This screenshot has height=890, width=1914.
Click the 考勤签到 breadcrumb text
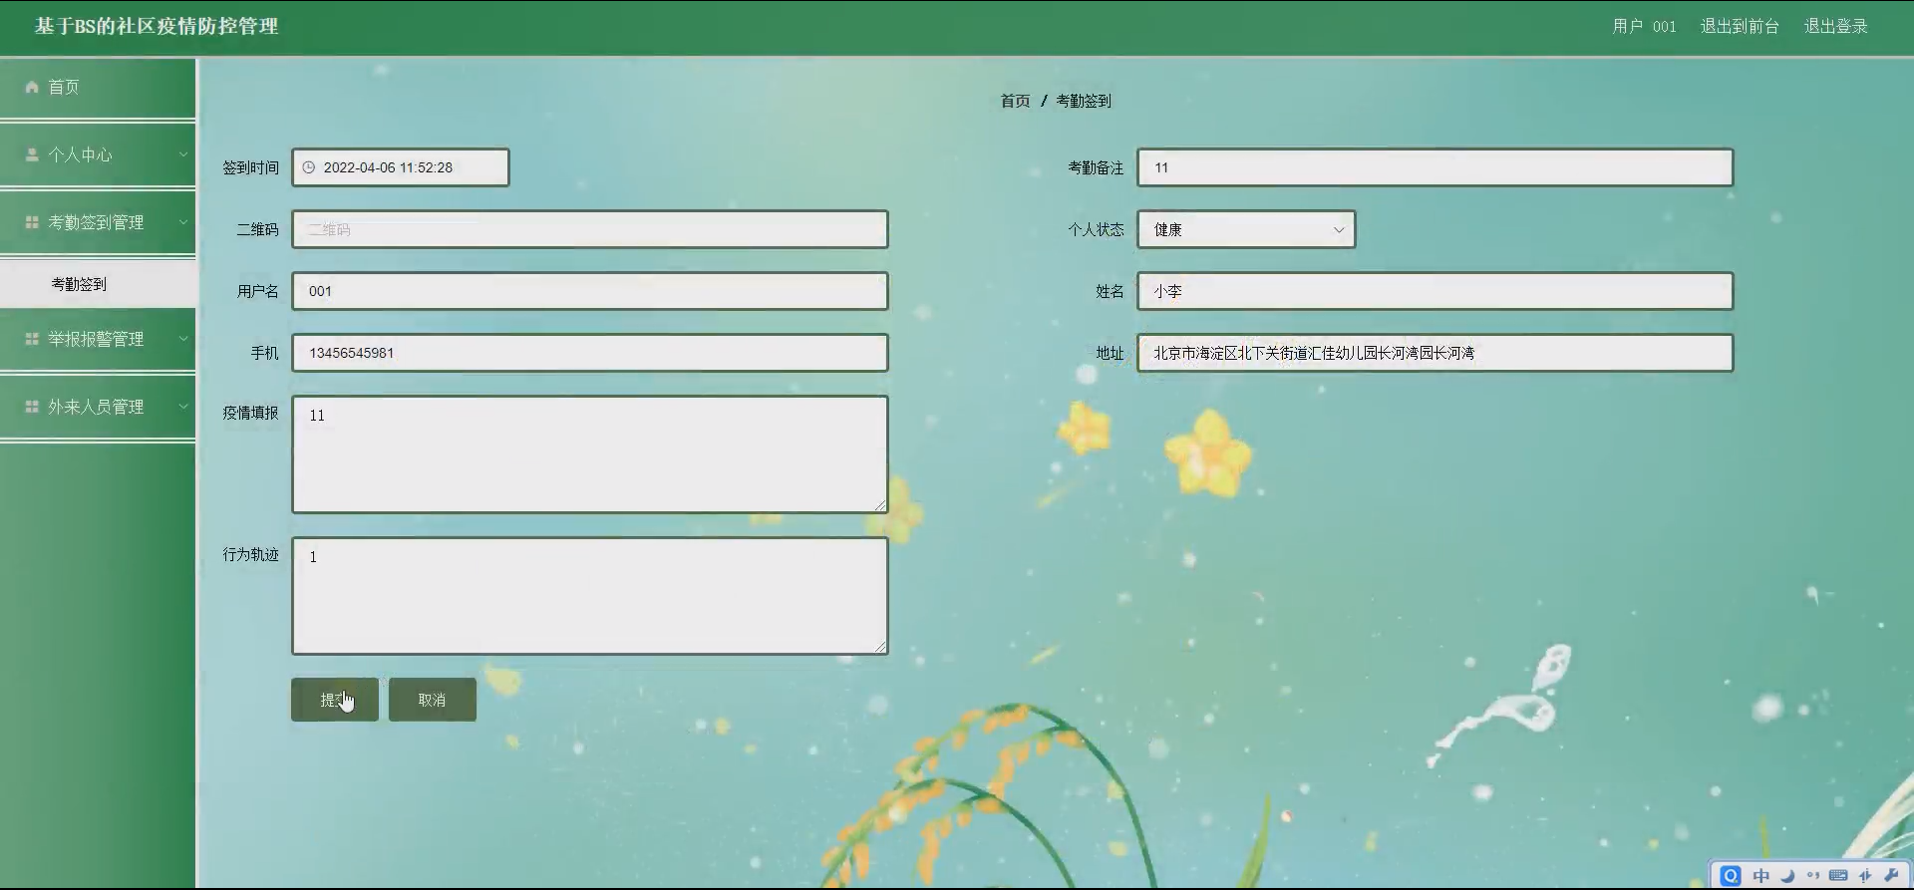click(x=1084, y=101)
